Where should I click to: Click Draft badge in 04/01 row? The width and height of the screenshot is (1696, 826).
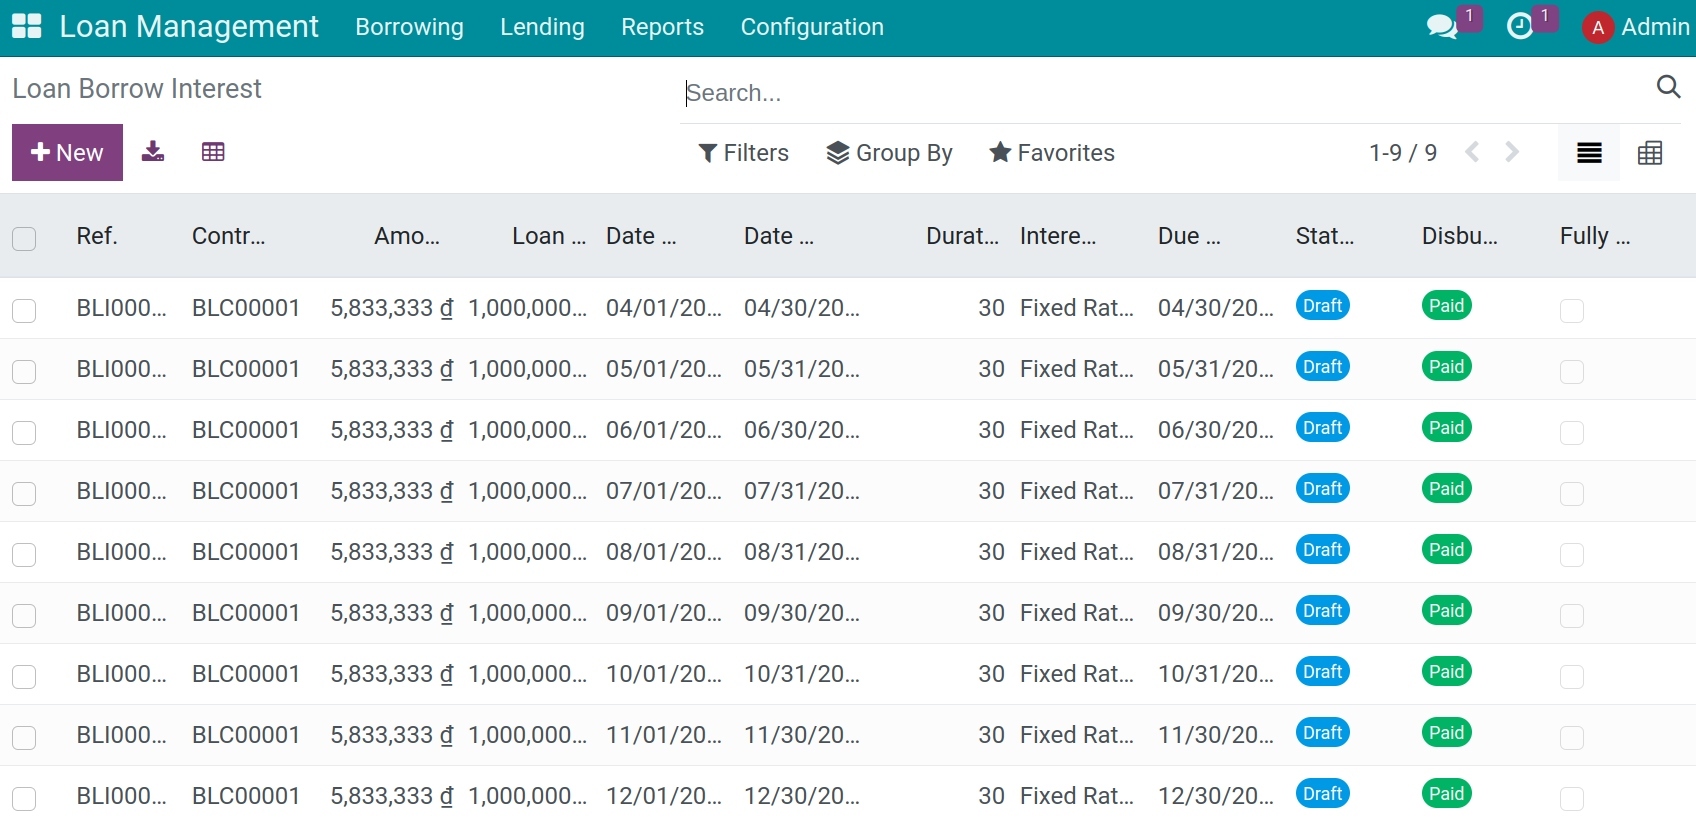coord(1322,306)
